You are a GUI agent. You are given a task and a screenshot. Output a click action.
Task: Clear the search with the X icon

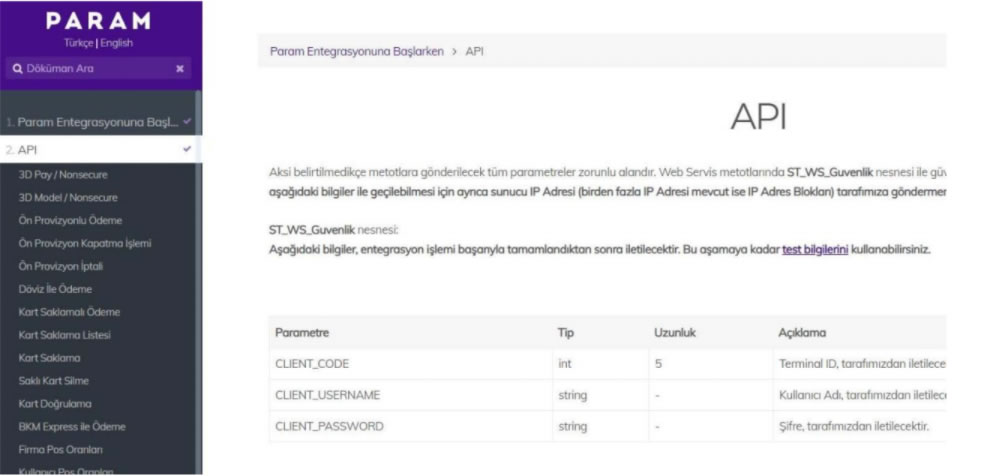tap(180, 69)
